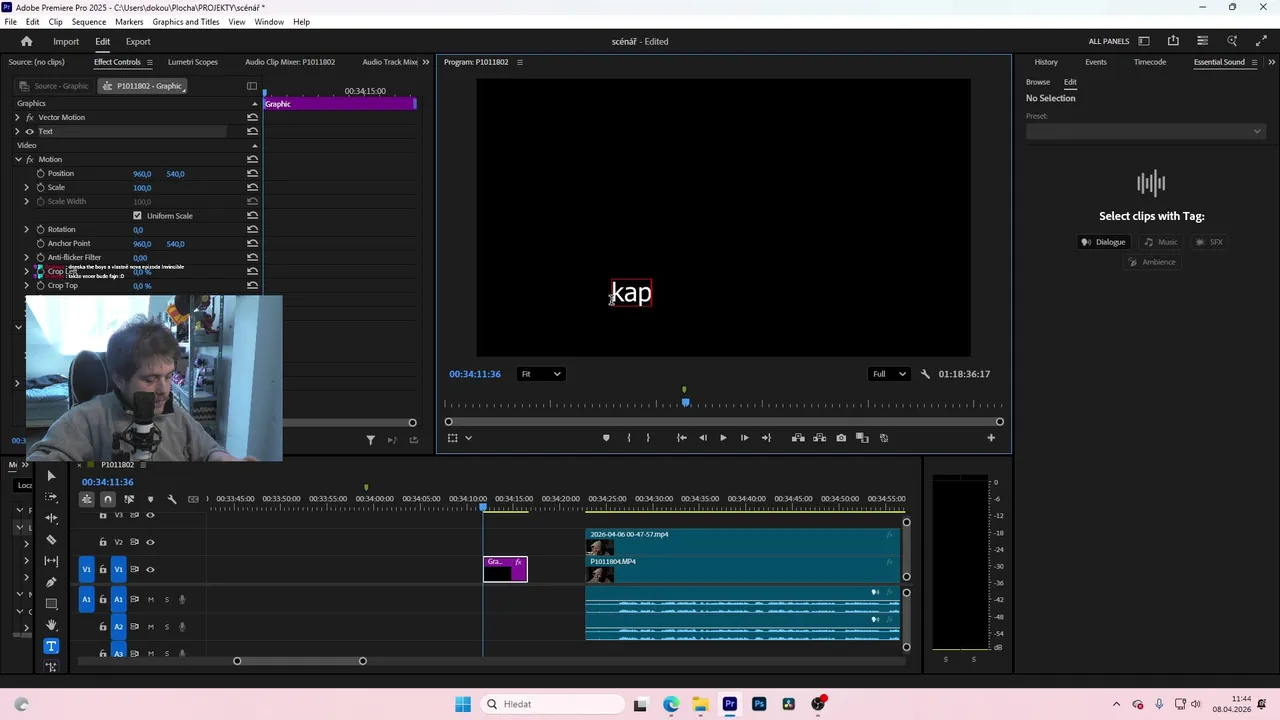This screenshot has width=1280, height=720.
Task: Play in Program monitor
Action: [x=723, y=438]
